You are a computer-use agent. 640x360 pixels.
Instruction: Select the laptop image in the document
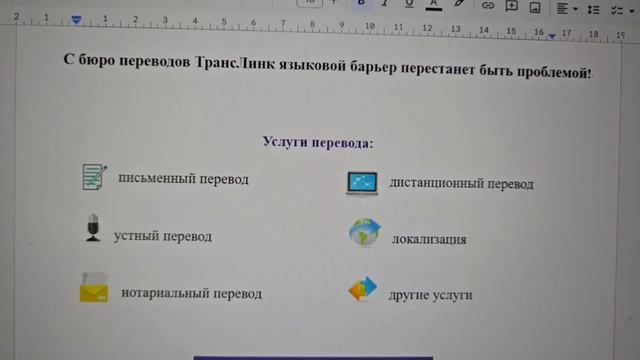tap(362, 183)
